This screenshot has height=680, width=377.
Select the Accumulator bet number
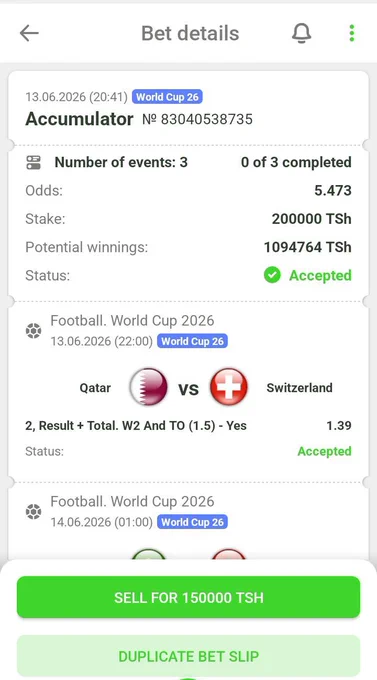(x=197, y=119)
